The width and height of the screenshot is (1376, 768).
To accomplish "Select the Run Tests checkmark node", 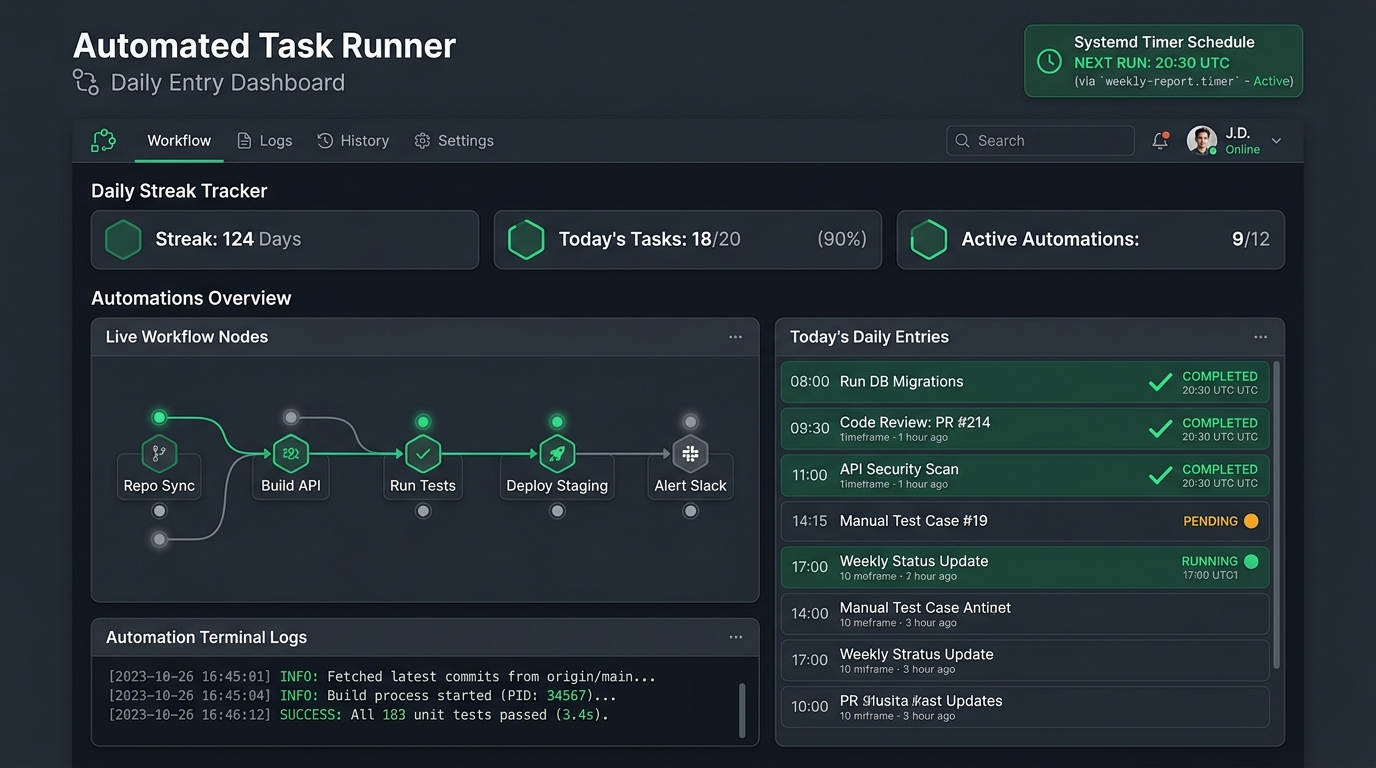I will pos(423,454).
